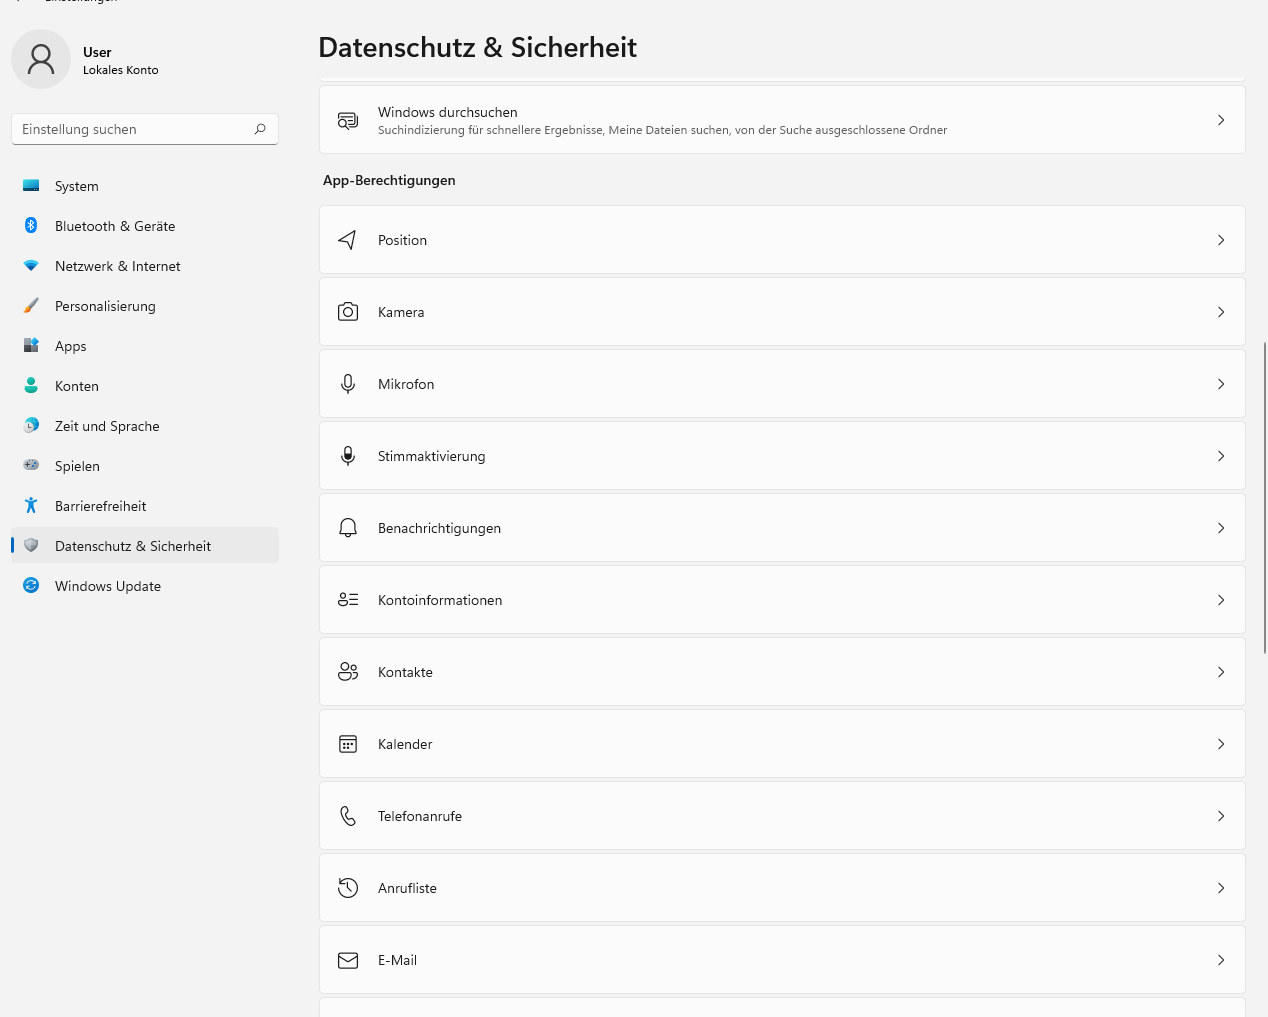Screen dimensions: 1268x1017
Task: Expand Stimmaktivierung via its chevron arrow
Action: [x=1221, y=456]
